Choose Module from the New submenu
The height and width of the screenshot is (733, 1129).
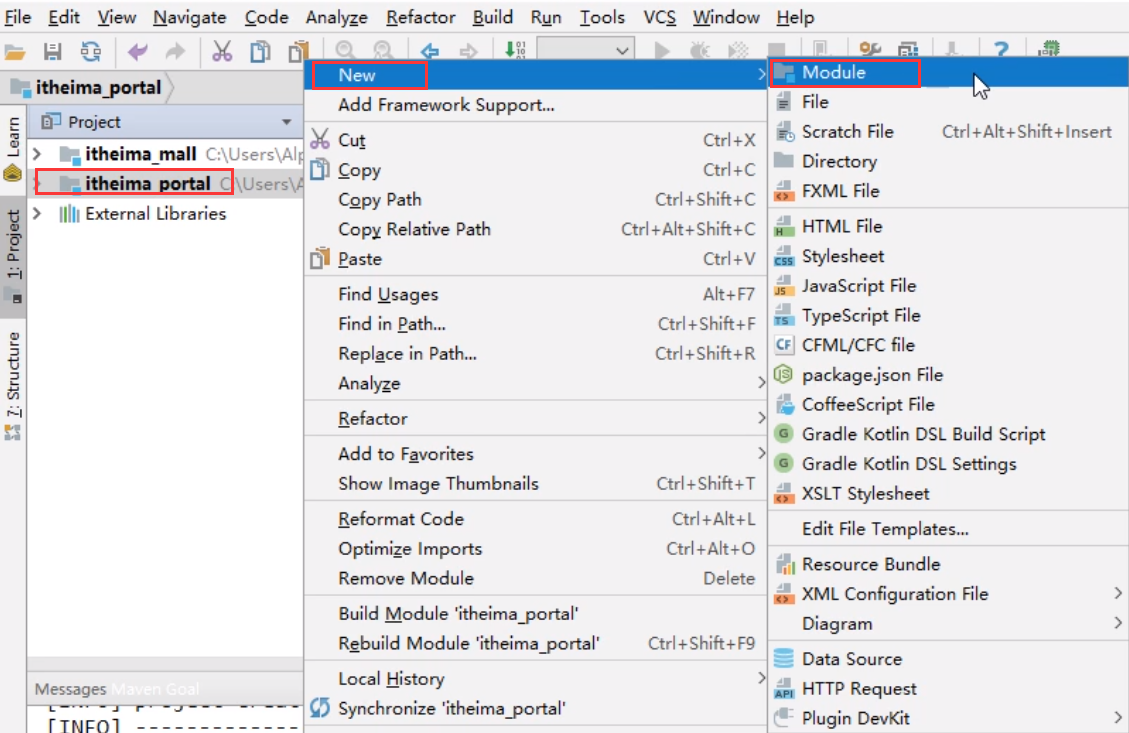[948, 73]
